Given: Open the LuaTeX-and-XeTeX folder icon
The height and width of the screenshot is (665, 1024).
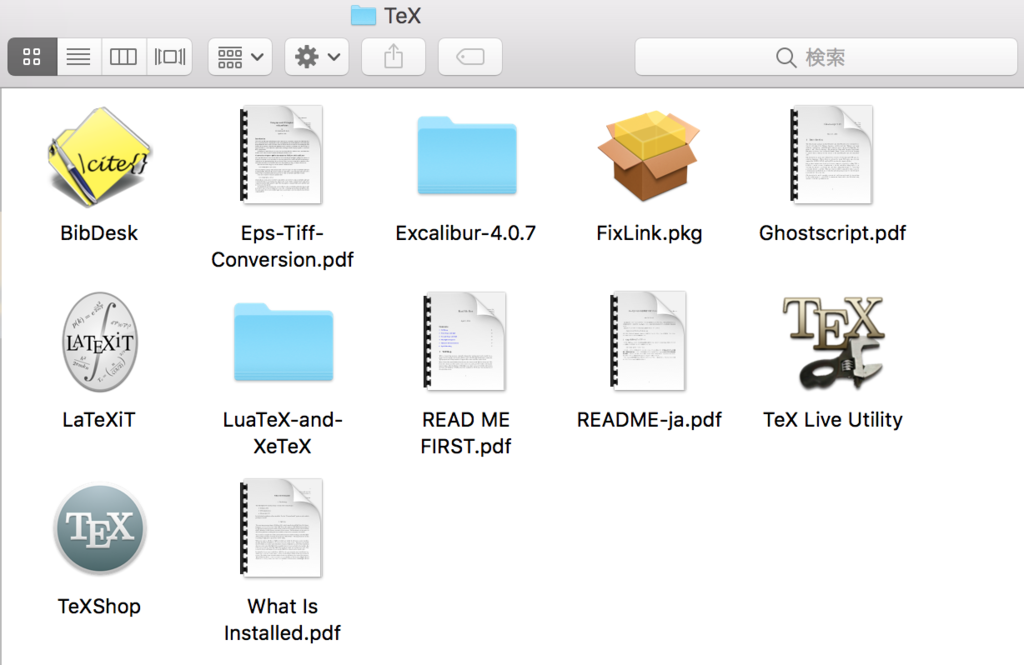Looking at the screenshot, I should point(283,342).
